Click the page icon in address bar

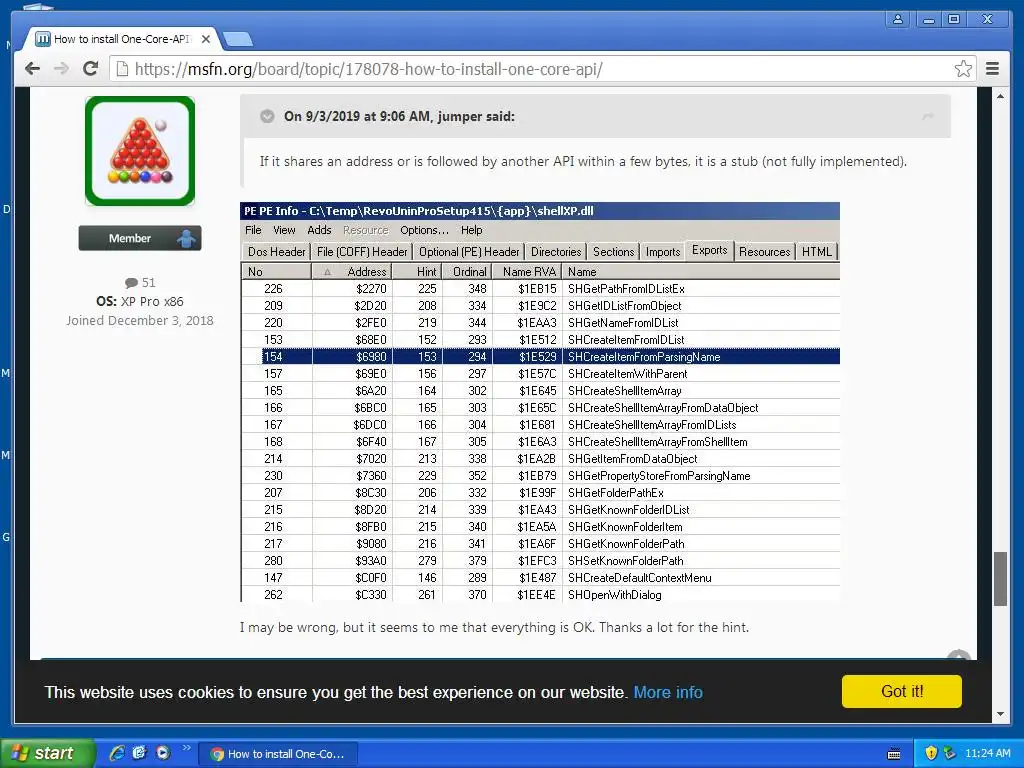pos(122,69)
